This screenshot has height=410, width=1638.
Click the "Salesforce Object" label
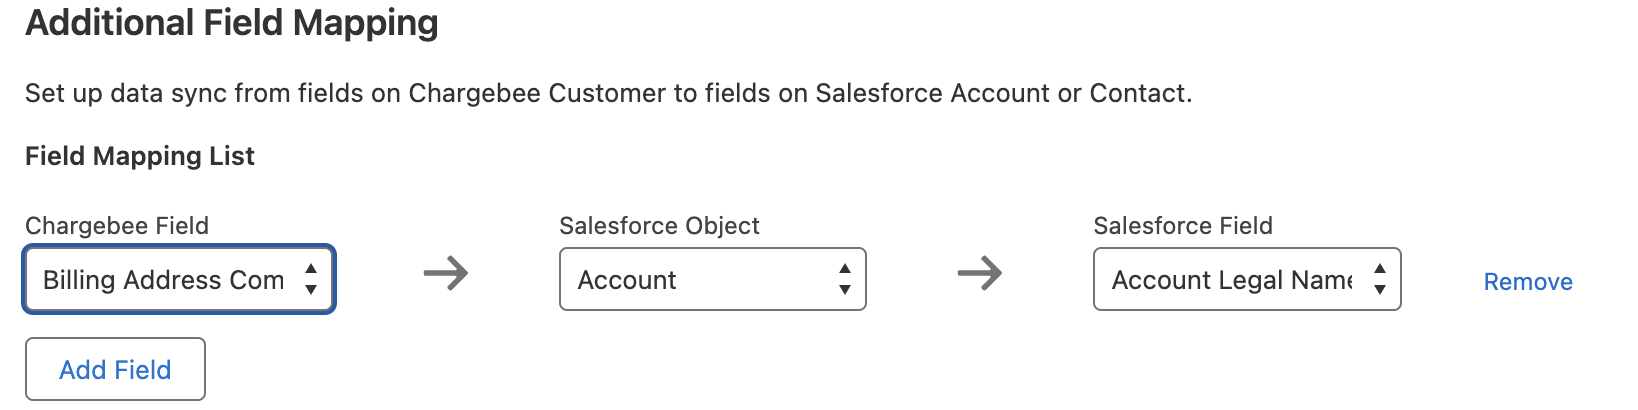659,226
